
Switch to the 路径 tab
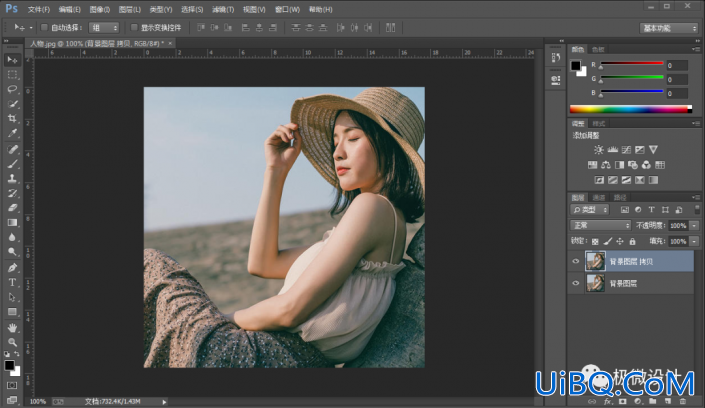tap(620, 197)
